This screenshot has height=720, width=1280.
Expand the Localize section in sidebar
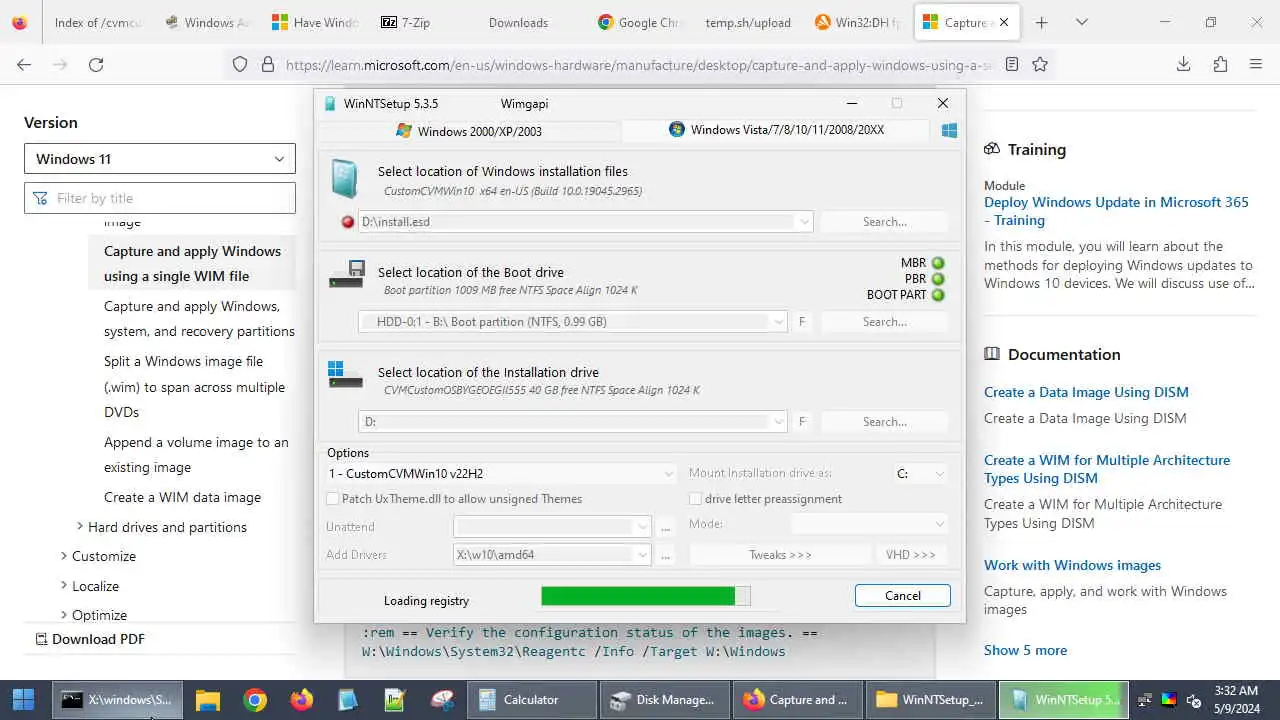pyautogui.click(x=64, y=586)
